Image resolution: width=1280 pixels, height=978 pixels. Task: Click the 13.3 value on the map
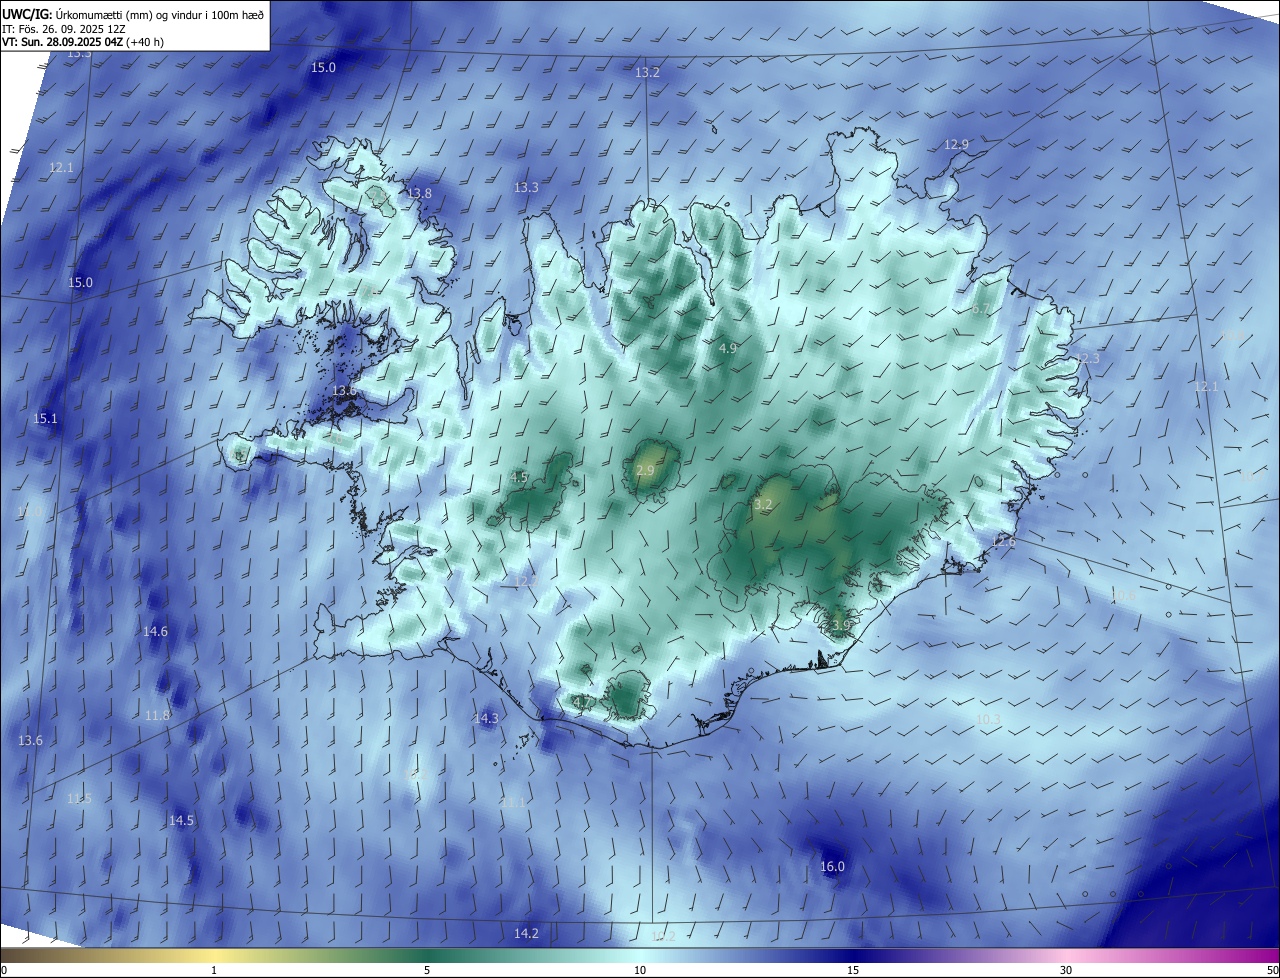[526, 187]
